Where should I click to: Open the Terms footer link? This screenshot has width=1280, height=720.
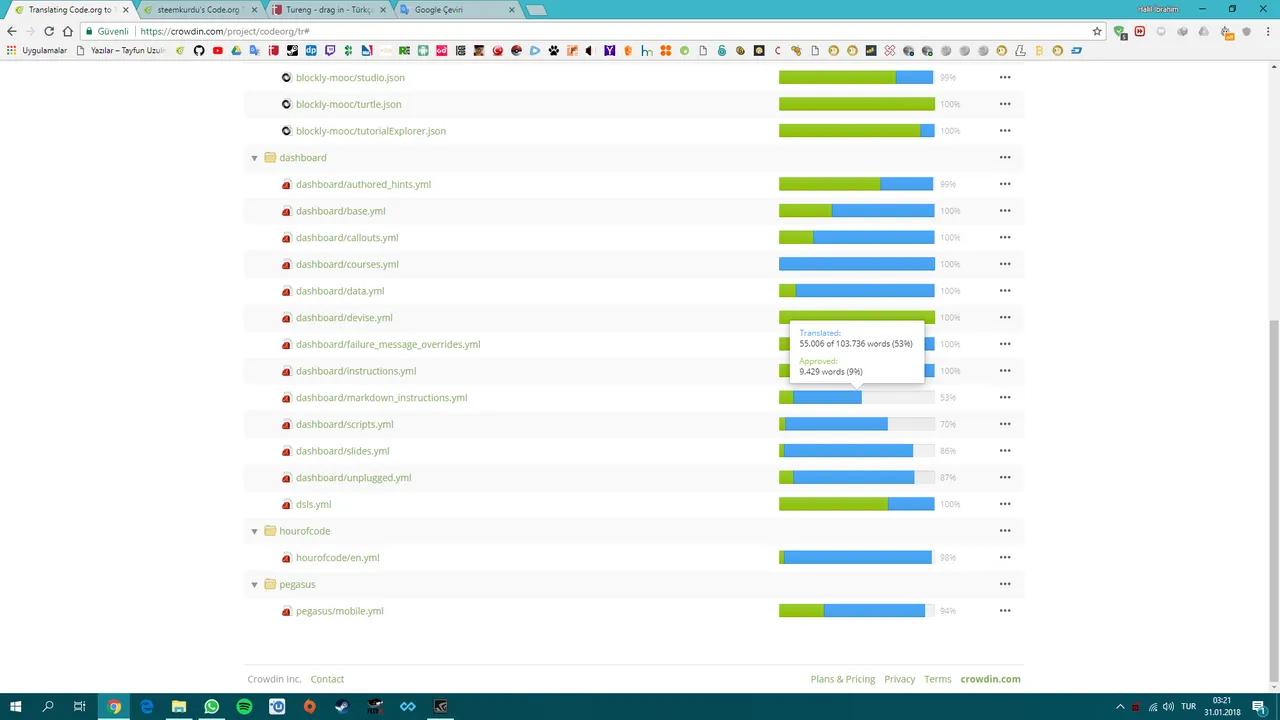[938, 679]
